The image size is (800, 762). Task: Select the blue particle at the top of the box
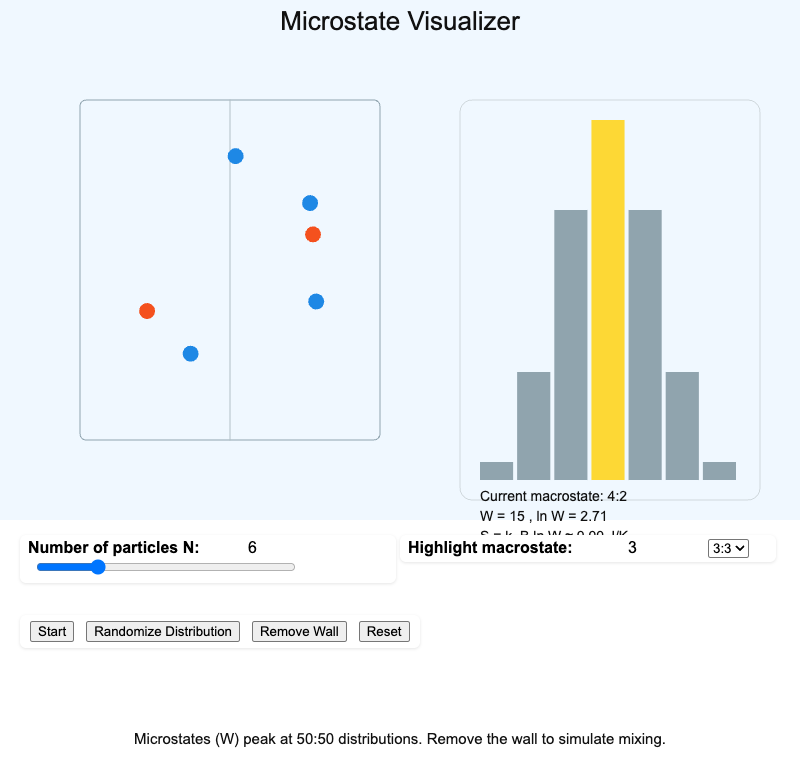tap(236, 156)
